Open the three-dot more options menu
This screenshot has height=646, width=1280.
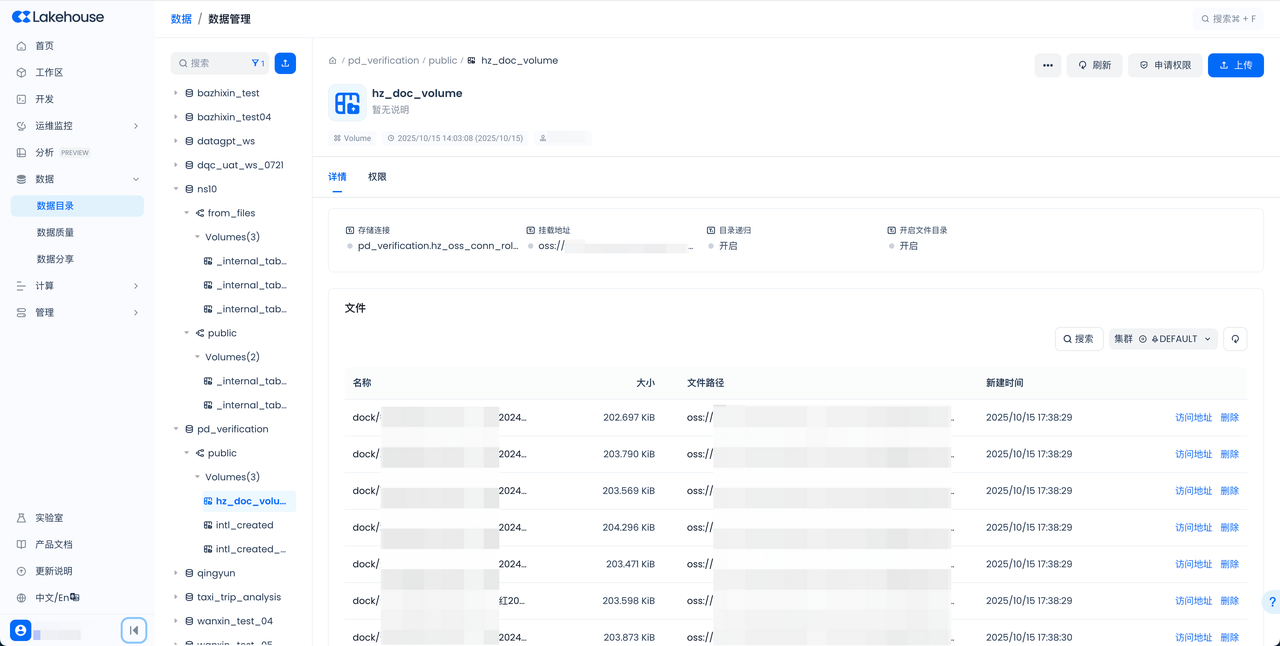click(1047, 65)
